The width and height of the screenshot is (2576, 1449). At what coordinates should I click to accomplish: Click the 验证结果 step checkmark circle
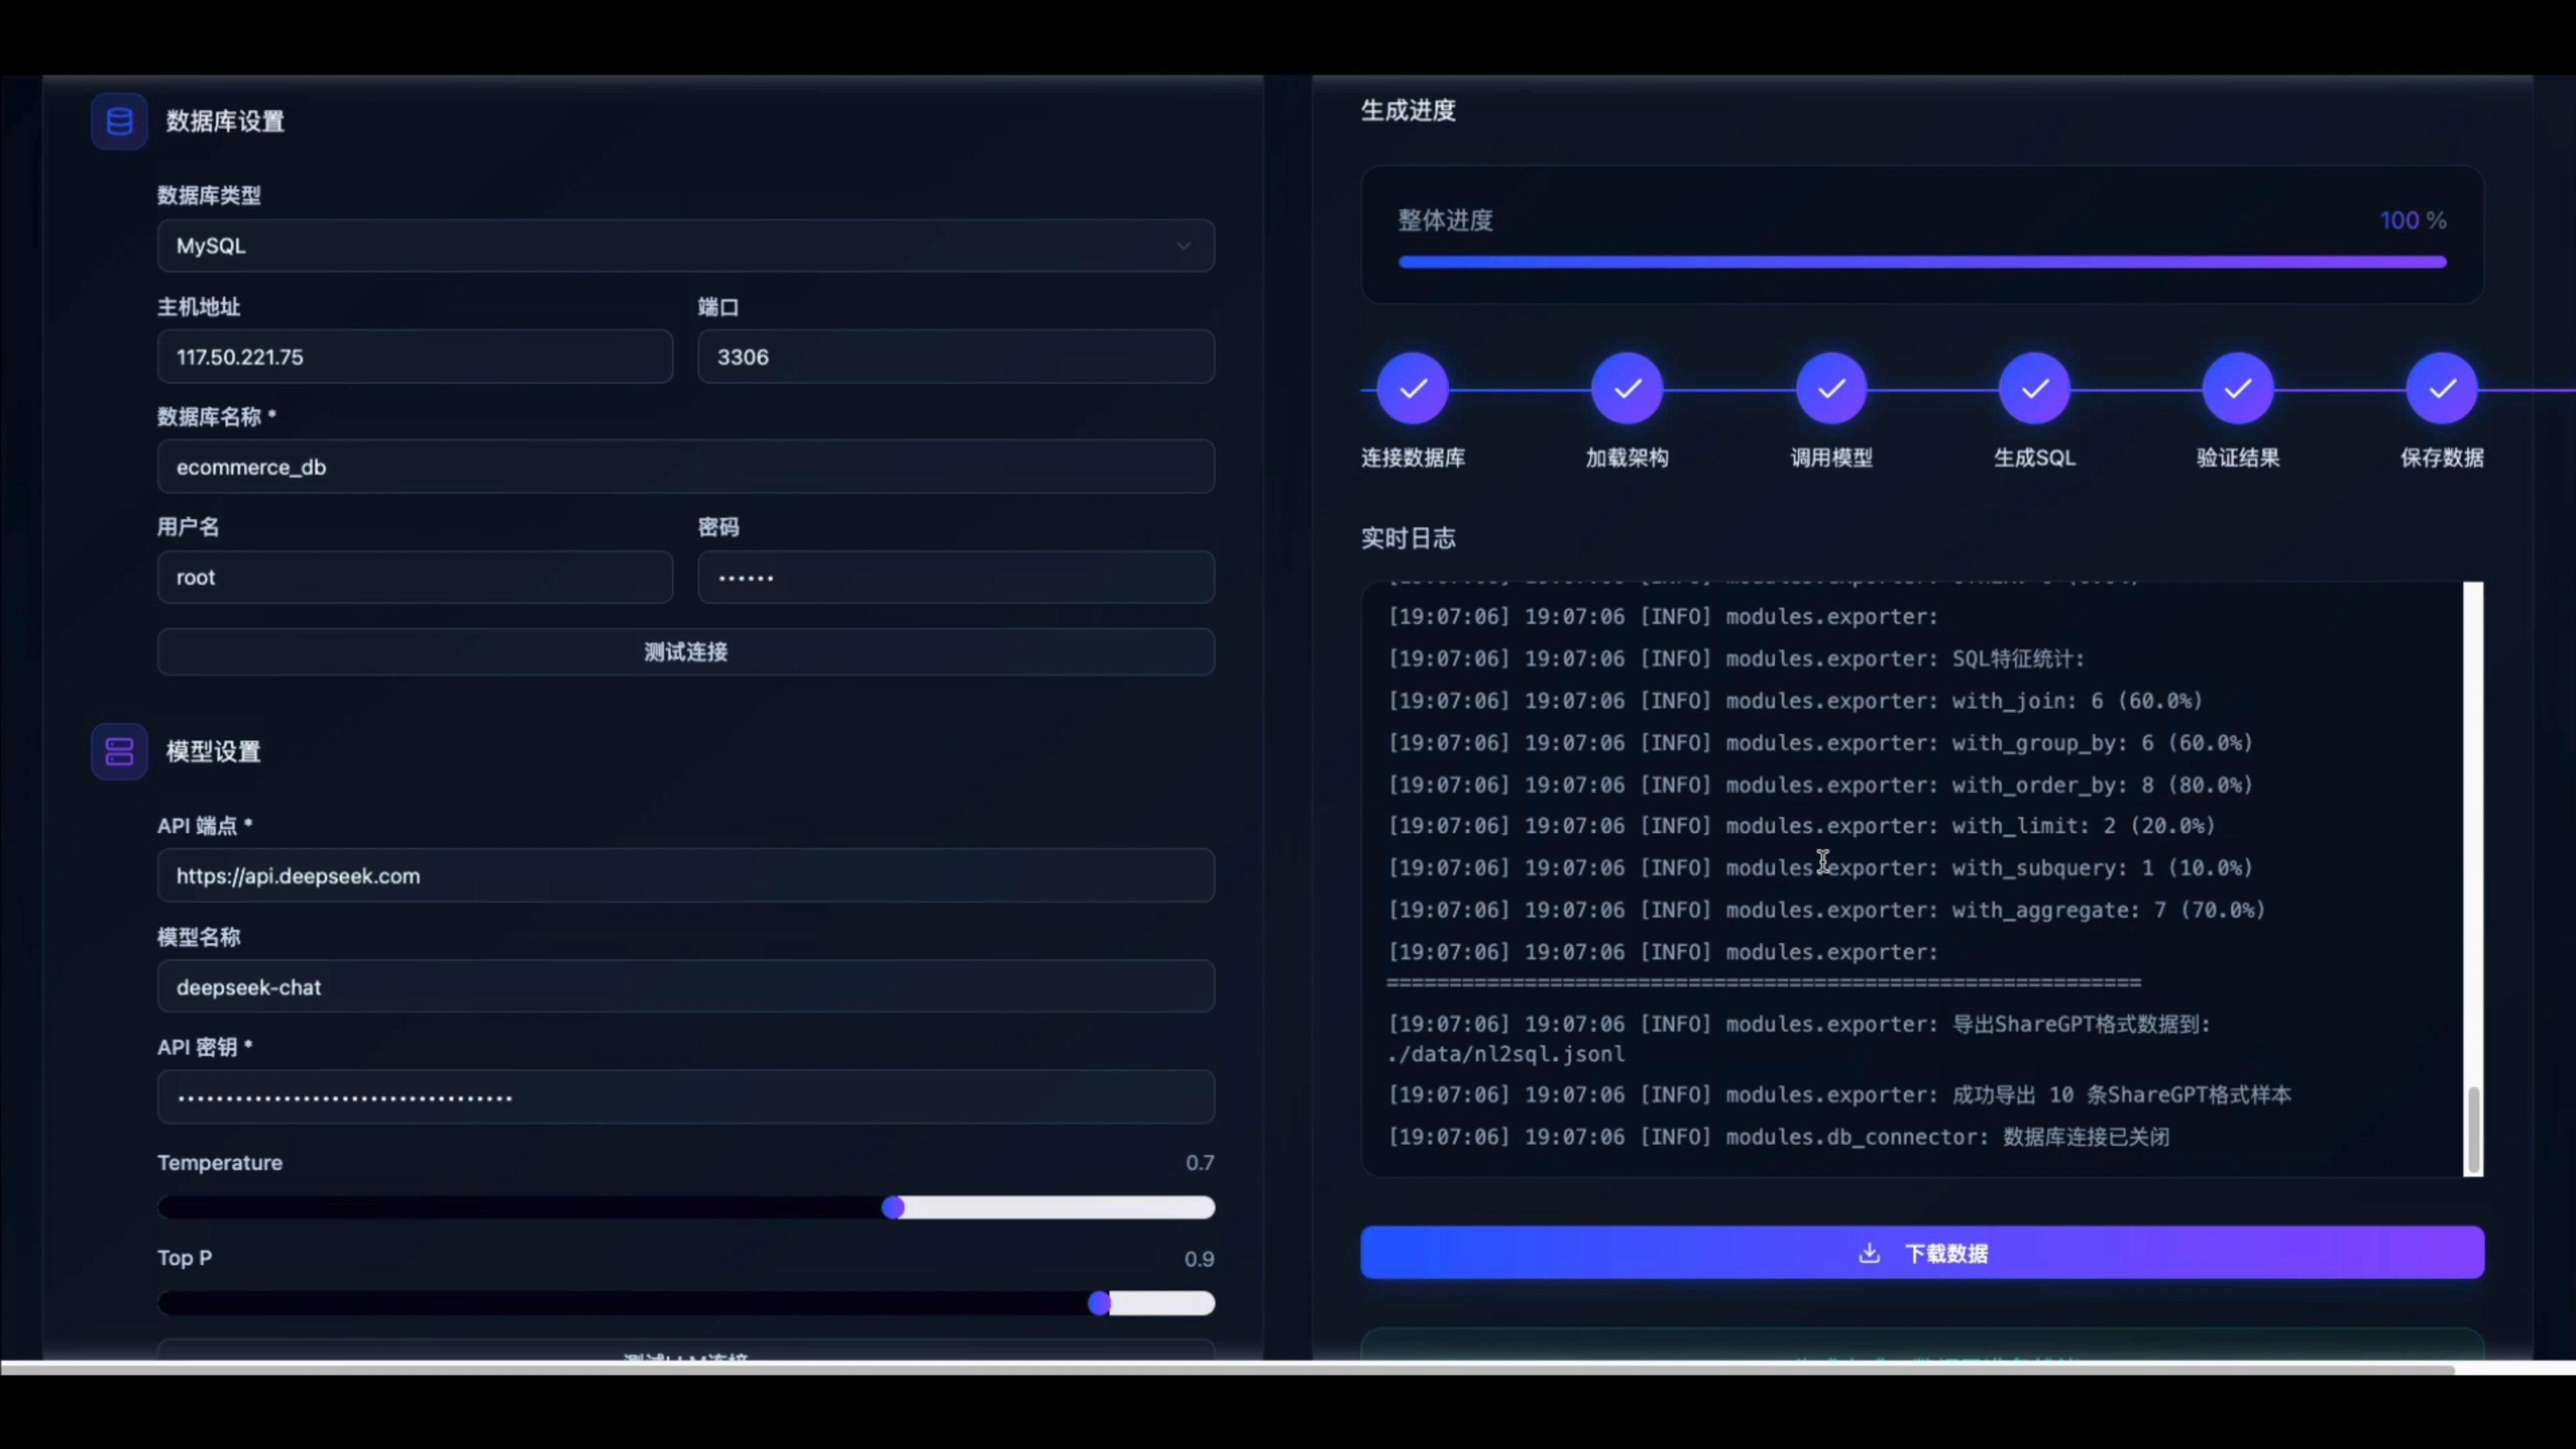click(2238, 388)
